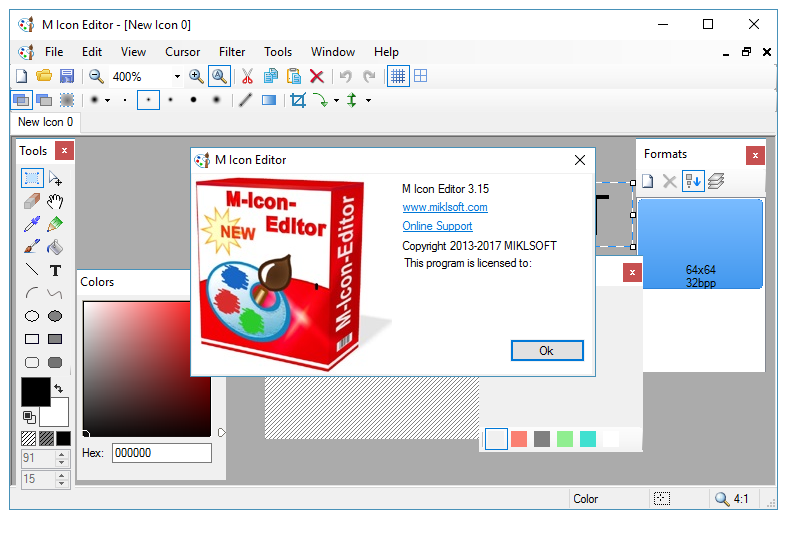The height and width of the screenshot is (543, 787).
Task: Select the filled rounded rectangle tool
Action: (55, 362)
